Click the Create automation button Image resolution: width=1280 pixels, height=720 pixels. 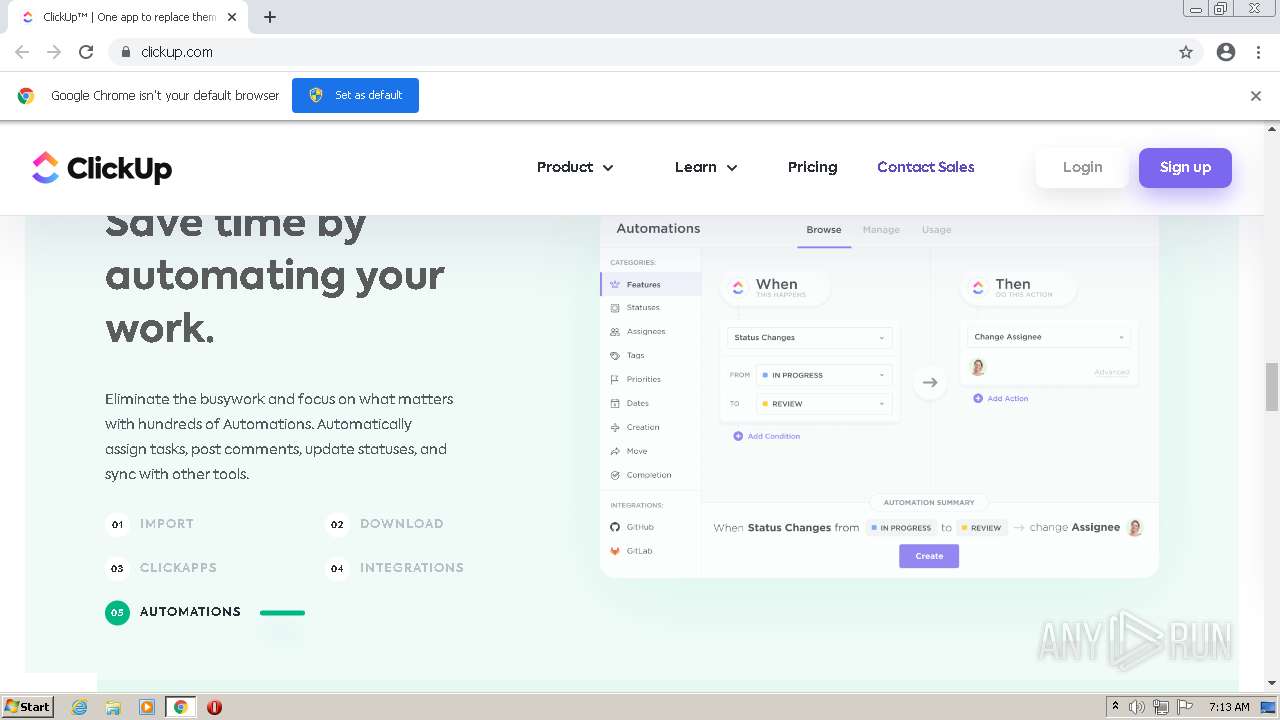(x=929, y=556)
